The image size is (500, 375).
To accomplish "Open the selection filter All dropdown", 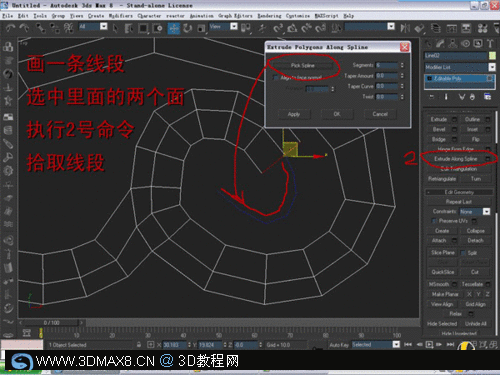I will (x=104, y=26).
